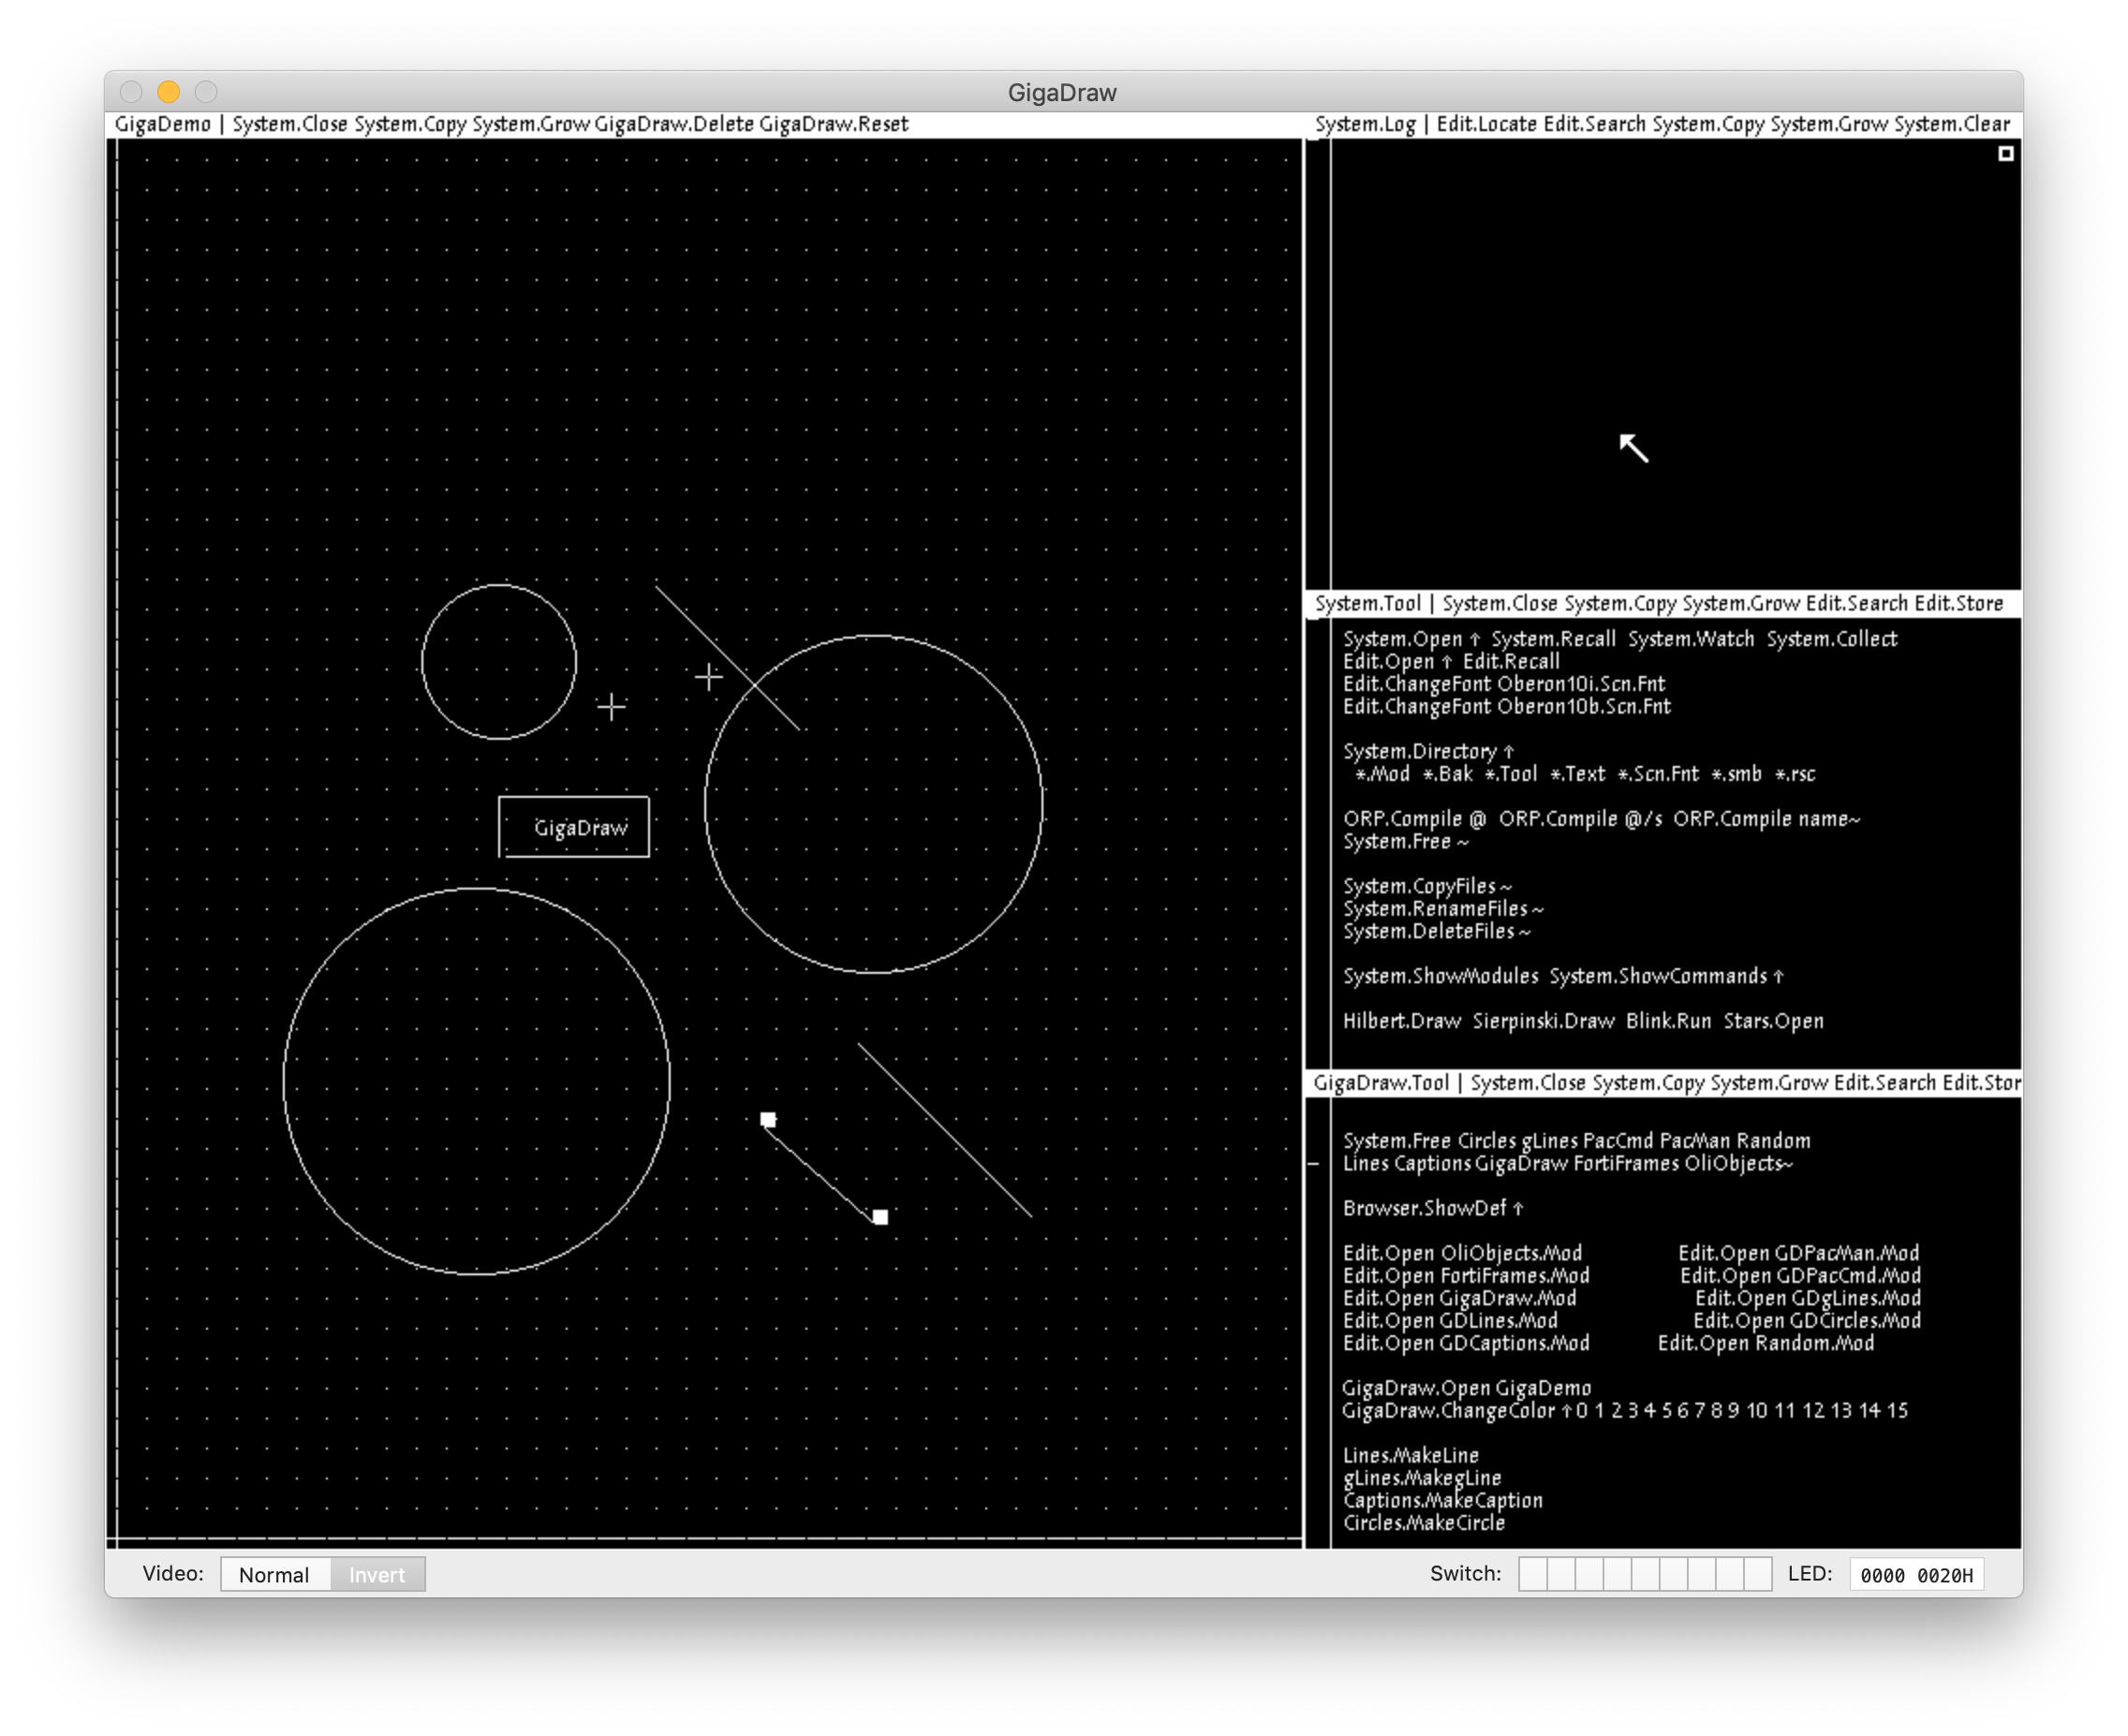Screen dimensions: 2128x1736
Task: Run System.Clear in the System.Log bar
Action: point(1951,124)
